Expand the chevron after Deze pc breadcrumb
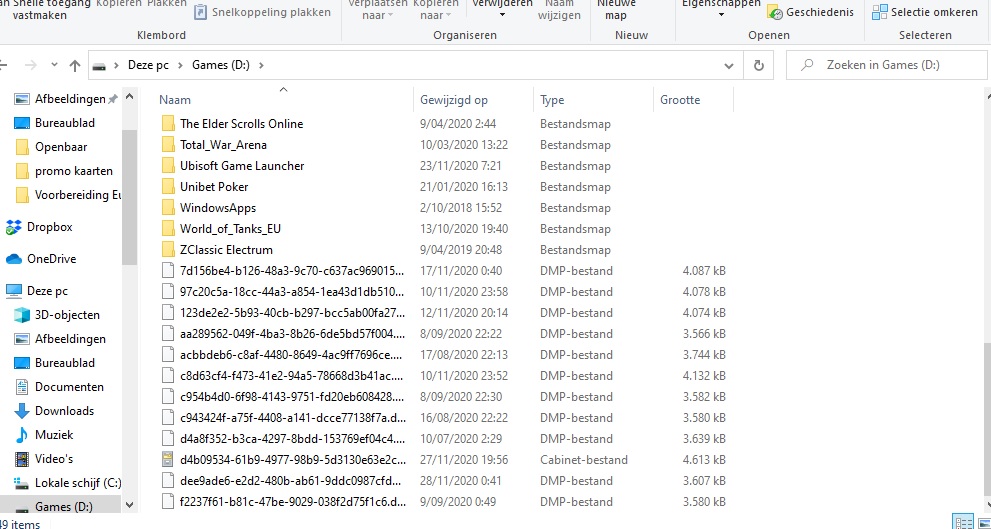 180,65
